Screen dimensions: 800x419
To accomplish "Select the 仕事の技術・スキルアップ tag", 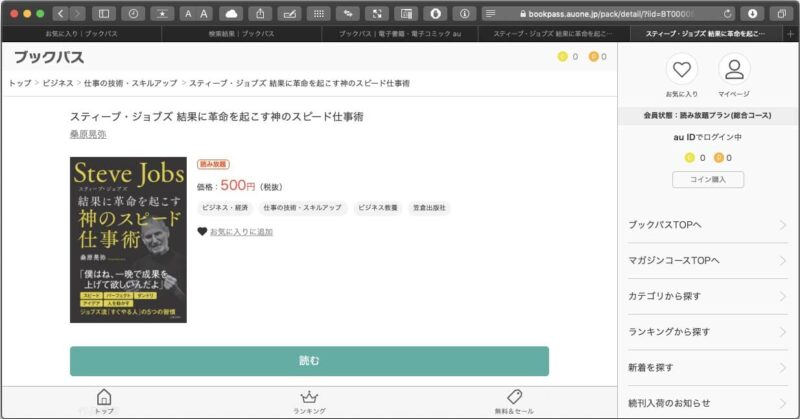I will click(x=303, y=208).
